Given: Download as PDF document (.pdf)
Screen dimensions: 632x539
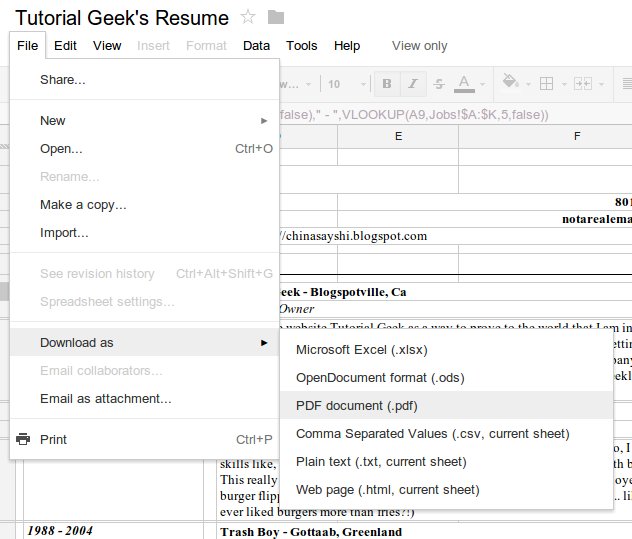Looking at the screenshot, I should 446,406.
